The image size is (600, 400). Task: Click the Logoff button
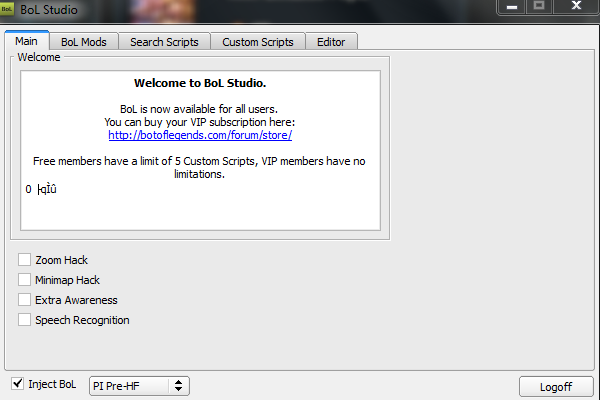point(556,387)
